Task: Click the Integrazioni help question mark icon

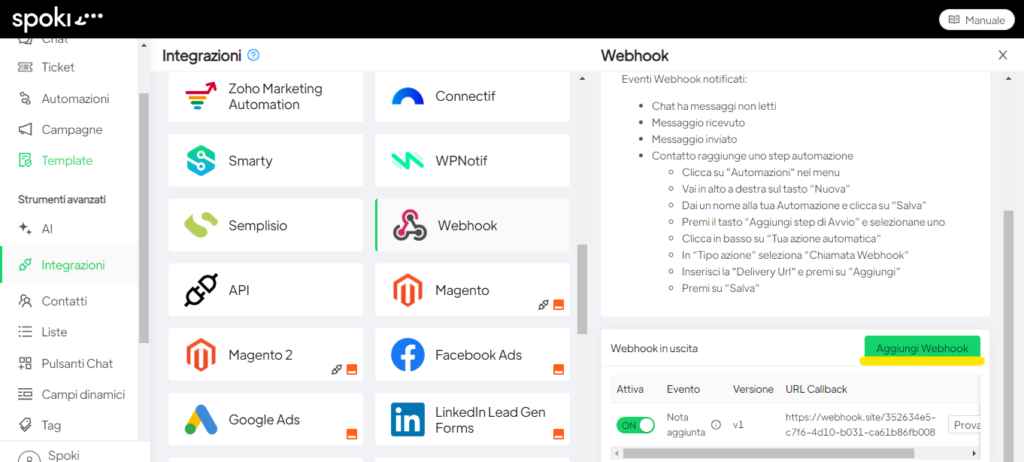Action: click(x=253, y=56)
